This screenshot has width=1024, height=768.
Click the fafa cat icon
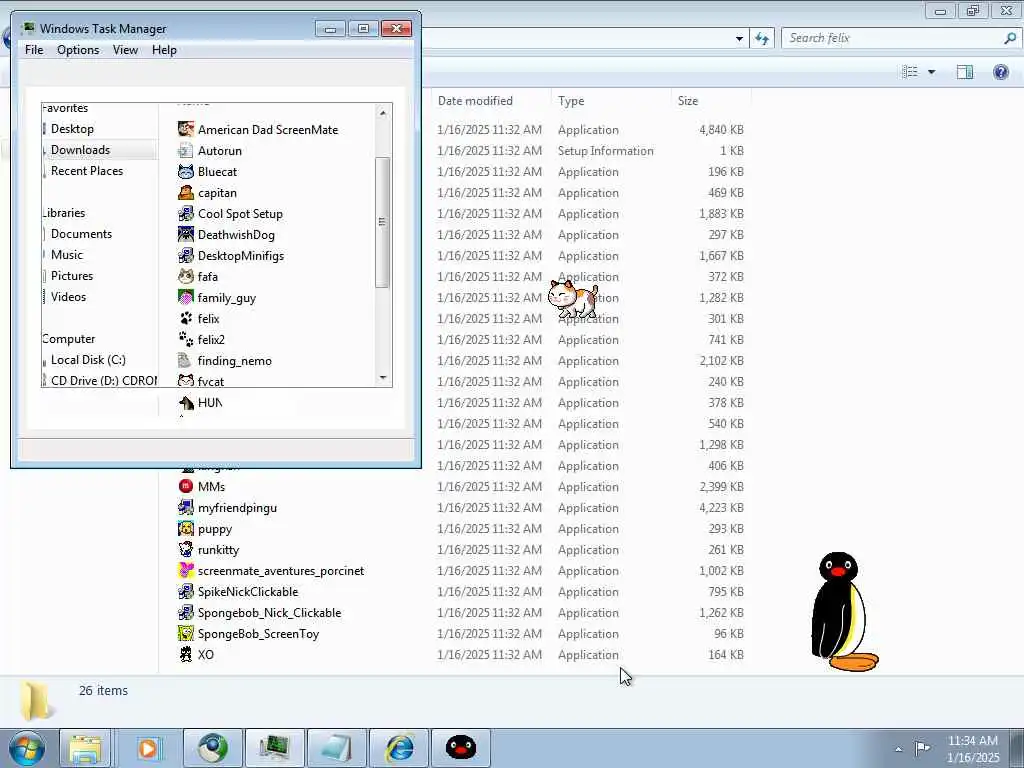point(186,276)
